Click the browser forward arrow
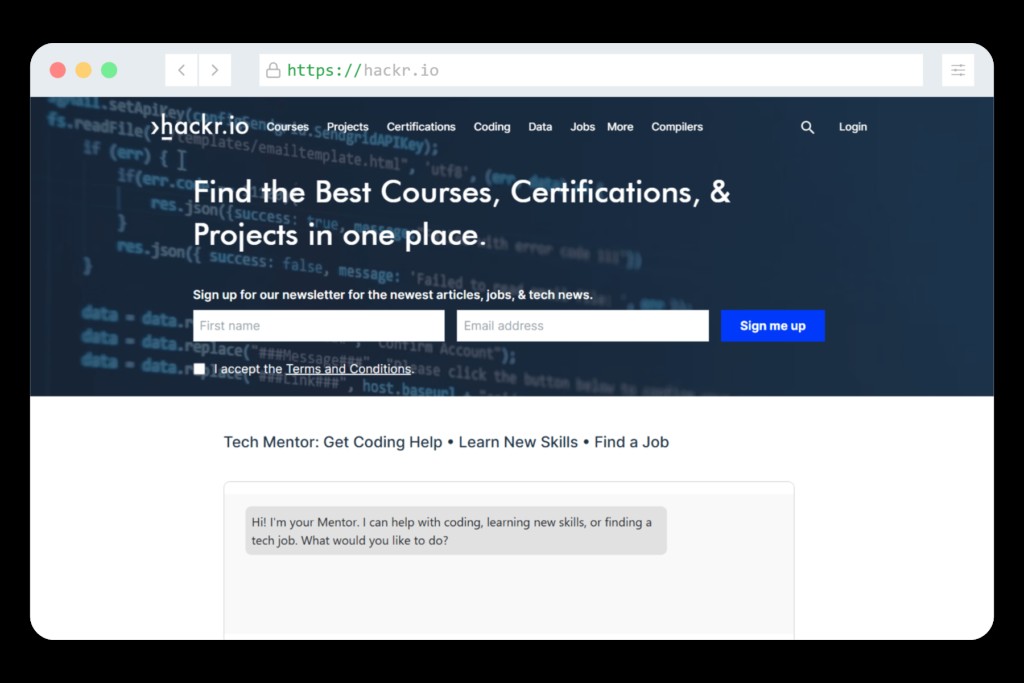Viewport: 1024px width, 683px height. click(x=214, y=70)
